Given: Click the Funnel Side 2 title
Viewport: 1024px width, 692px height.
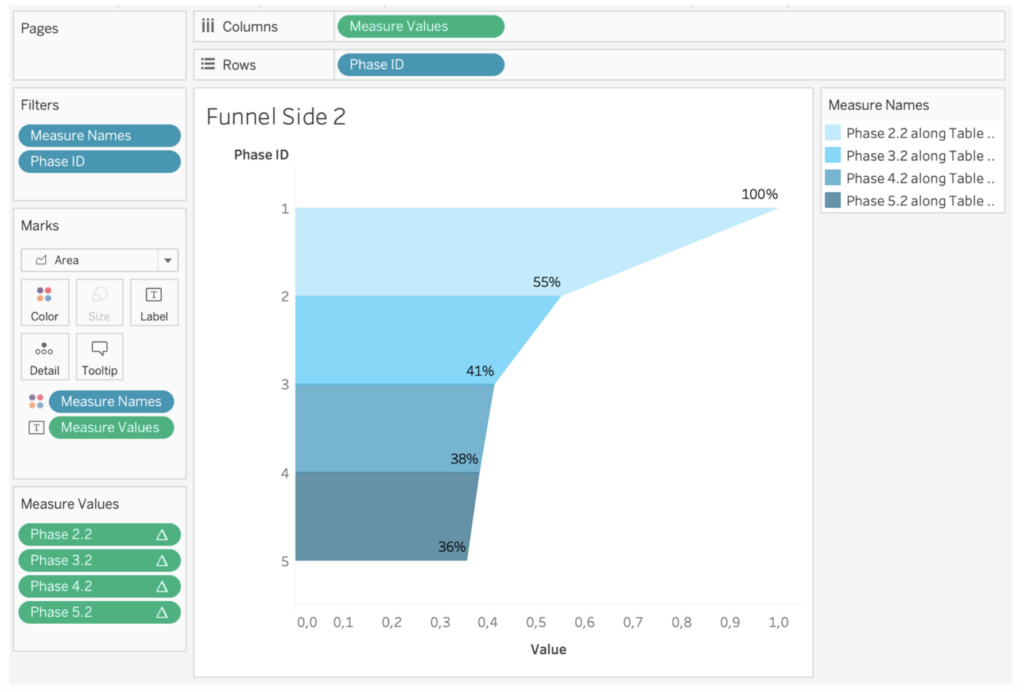Looking at the screenshot, I should click(x=276, y=117).
